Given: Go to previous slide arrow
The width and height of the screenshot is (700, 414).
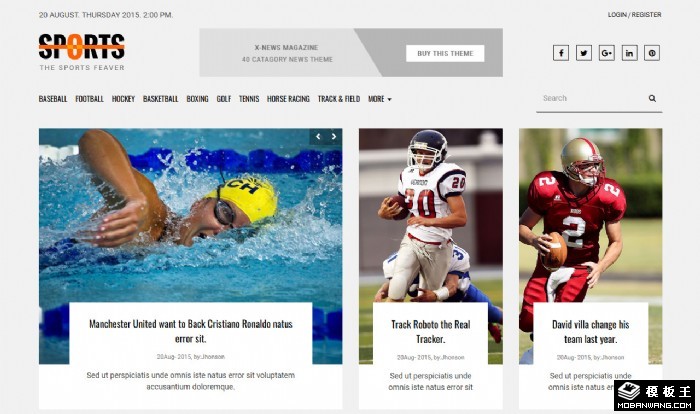Looking at the screenshot, I should 318,137.
